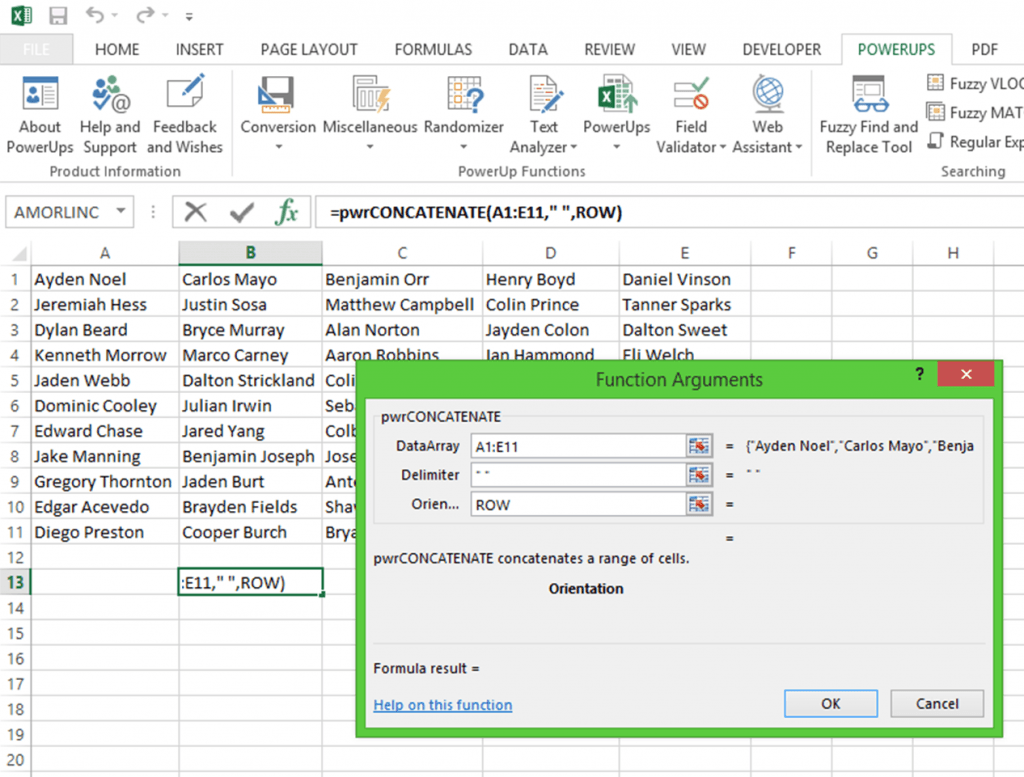Click the Randomizer icon
1024x777 pixels.
click(x=464, y=94)
